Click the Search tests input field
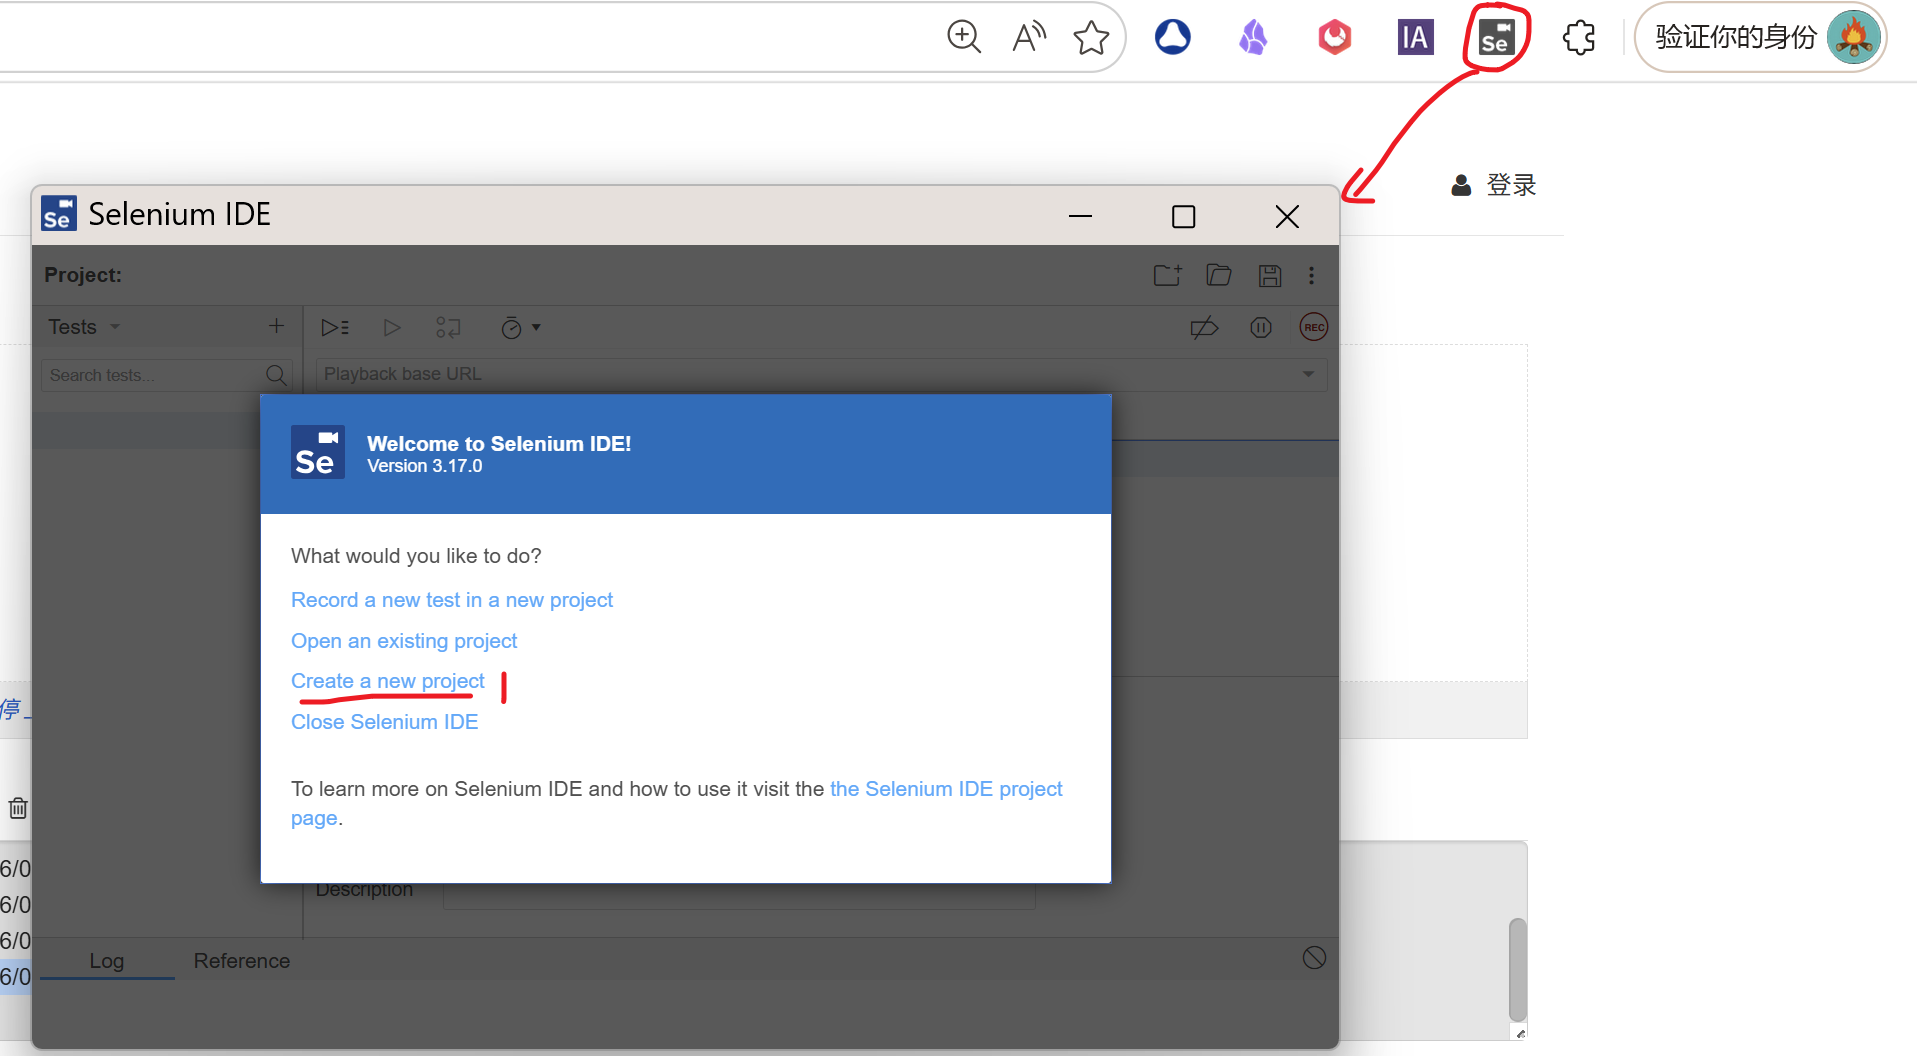Image resolution: width=1917 pixels, height=1056 pixels. coord(152,375)
